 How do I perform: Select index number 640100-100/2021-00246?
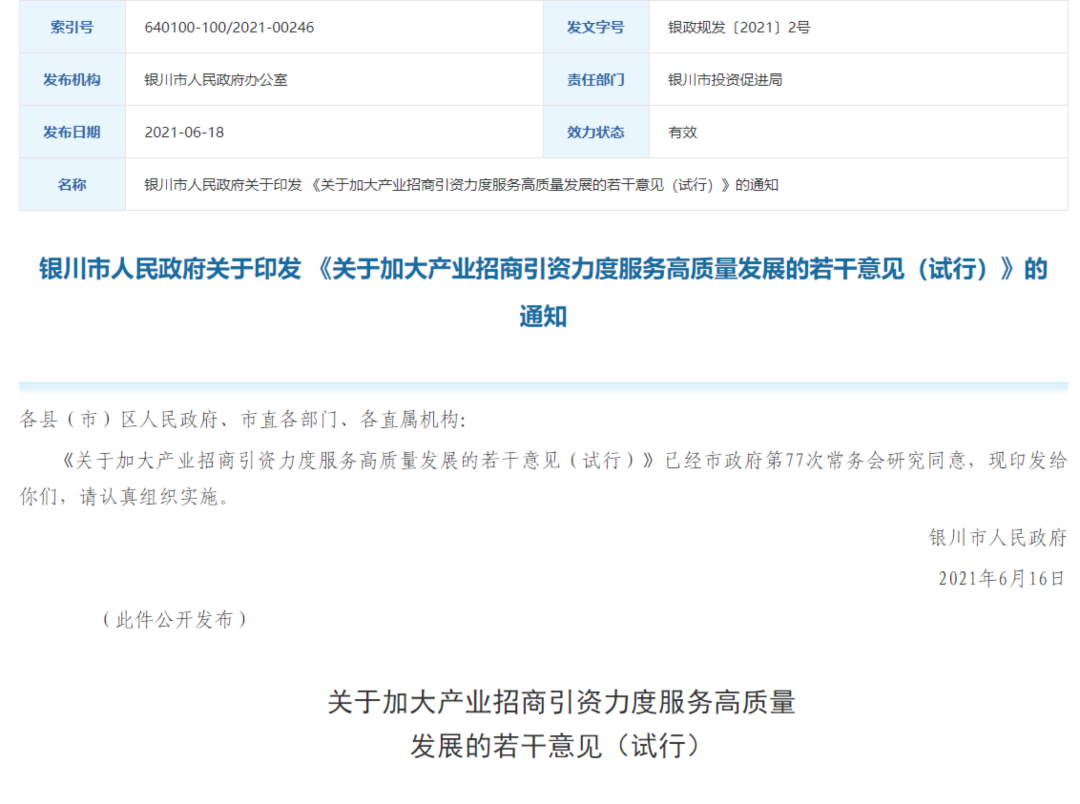click(229, 27)
